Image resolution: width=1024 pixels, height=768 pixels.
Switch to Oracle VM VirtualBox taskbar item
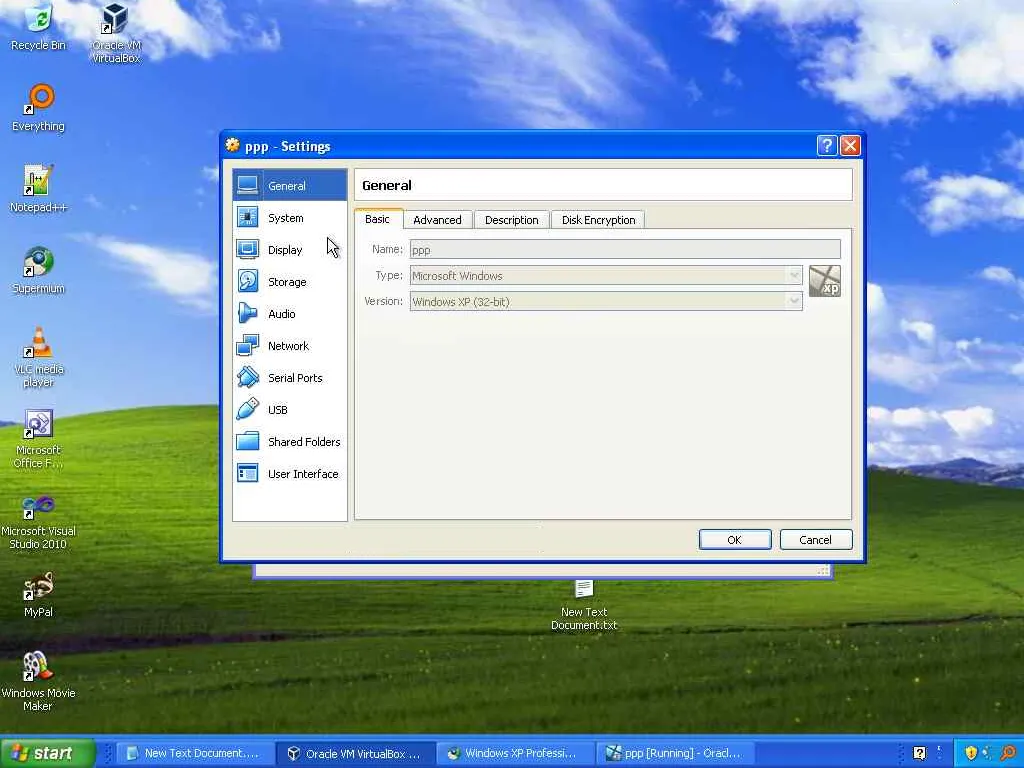[356, 754]
